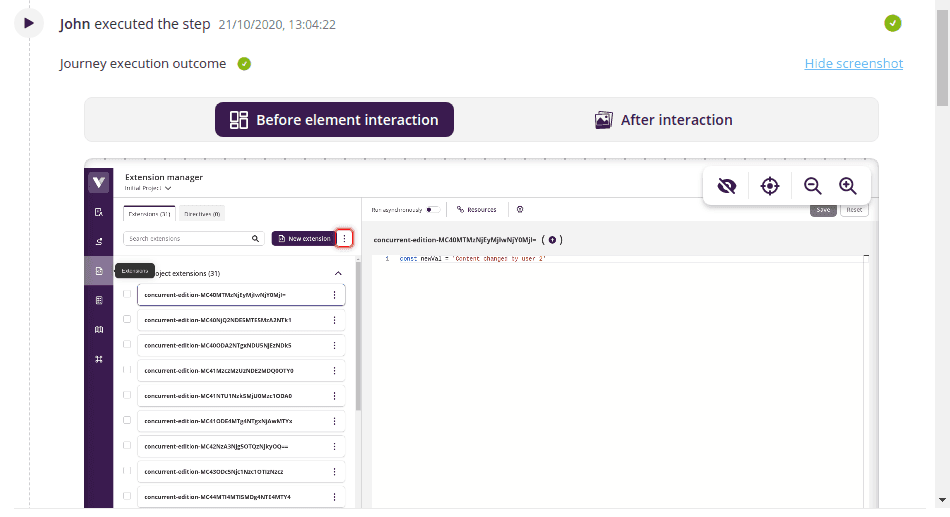The image size is (950, 517).
Task: Click code line 'Content changed by user 2'
Action: click(x=473, y=259)
